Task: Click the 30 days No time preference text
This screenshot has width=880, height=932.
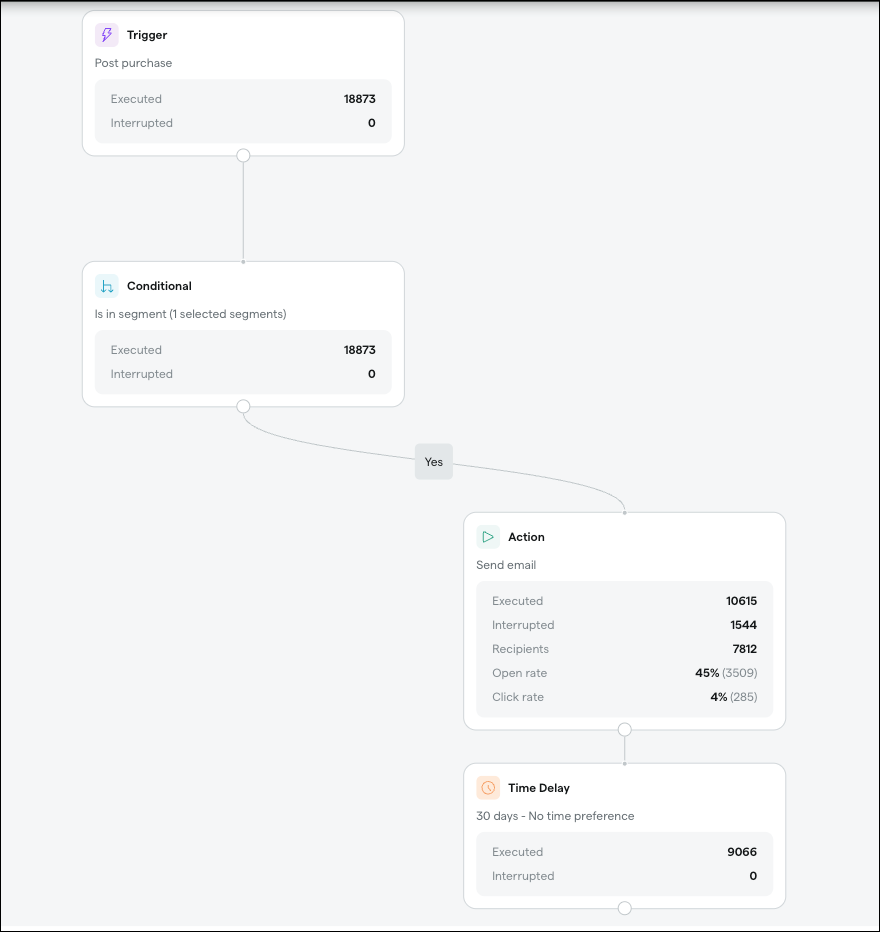Action: coord(553,816)
